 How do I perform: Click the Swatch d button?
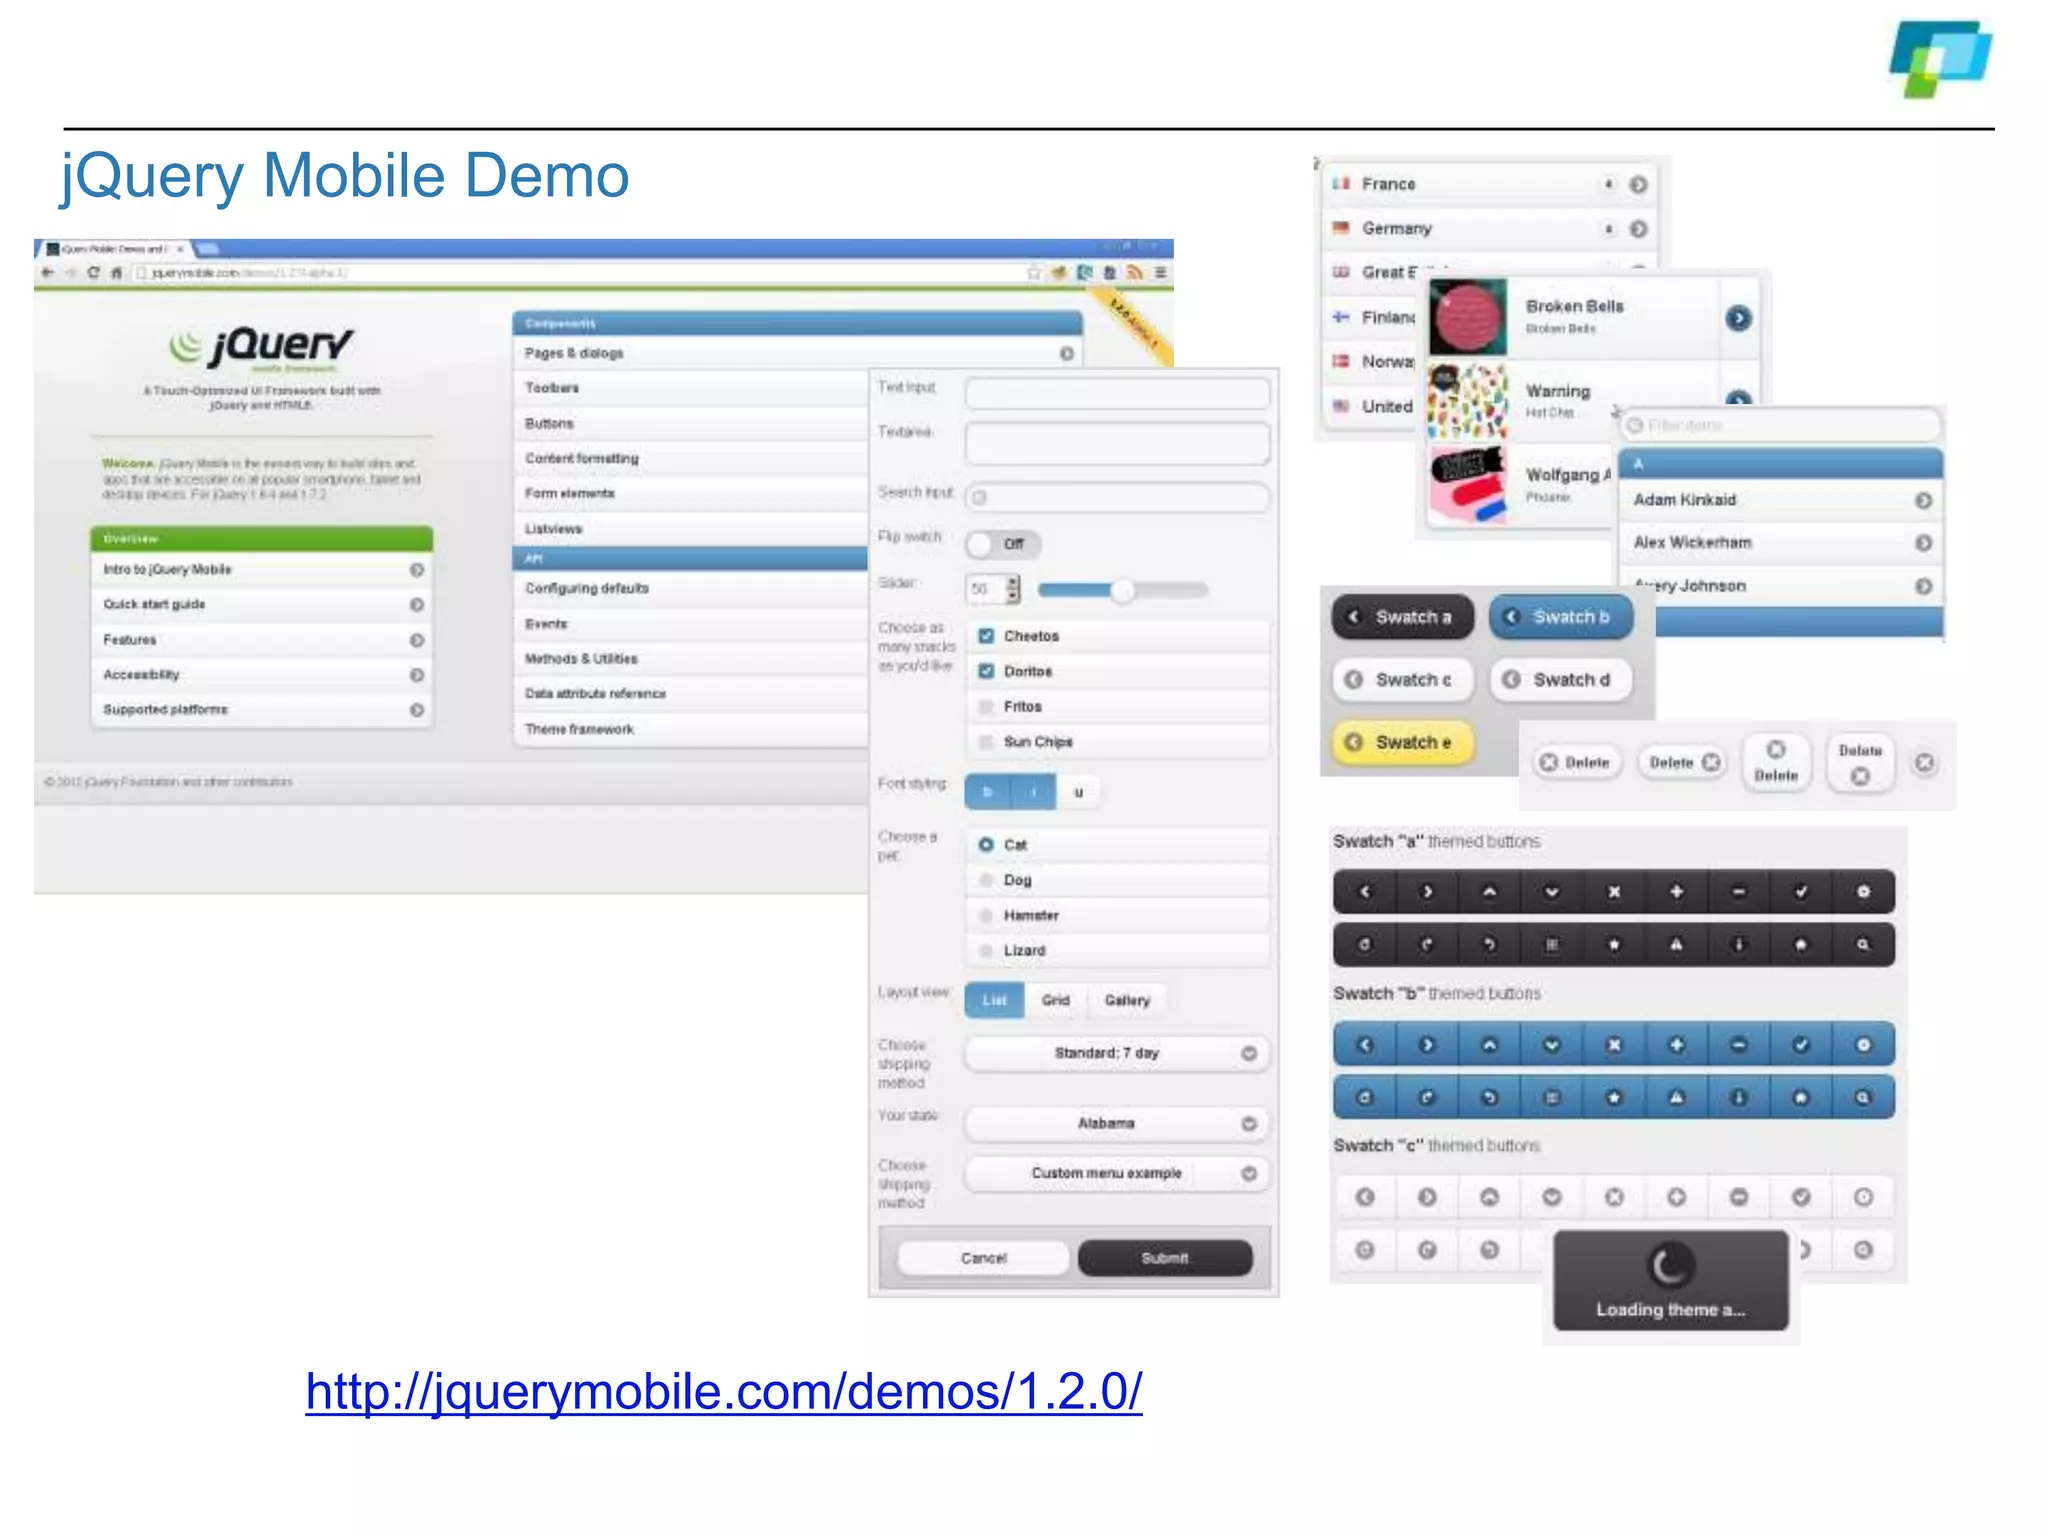tap(1561, 679)
